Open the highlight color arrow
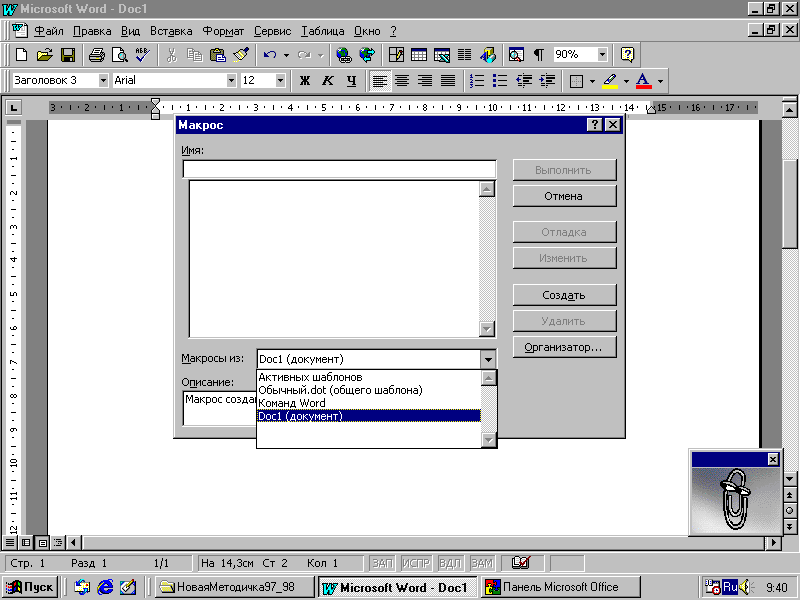The image size is (800, 600). 626,81
